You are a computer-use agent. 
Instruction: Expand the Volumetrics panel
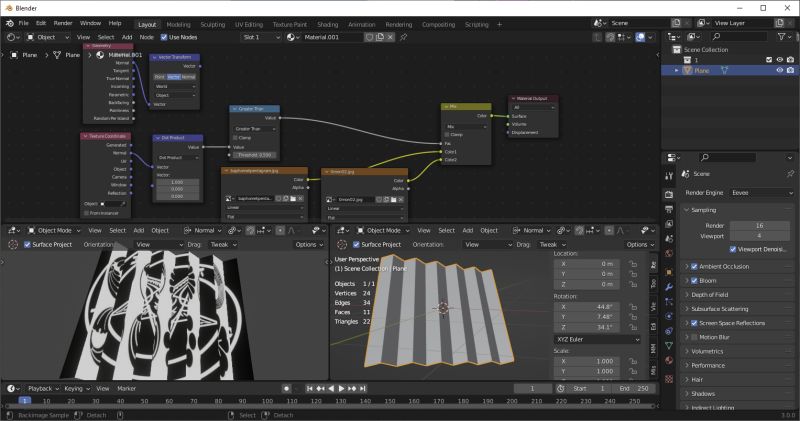click(x=687, y=352)
